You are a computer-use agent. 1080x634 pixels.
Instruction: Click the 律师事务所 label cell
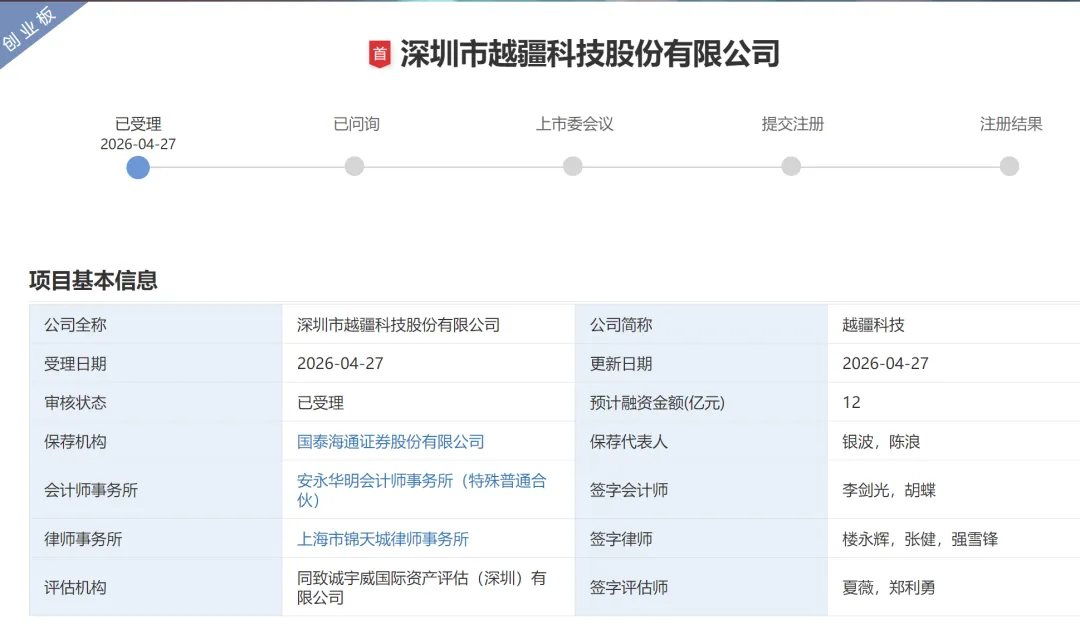(x=156, y=539)
